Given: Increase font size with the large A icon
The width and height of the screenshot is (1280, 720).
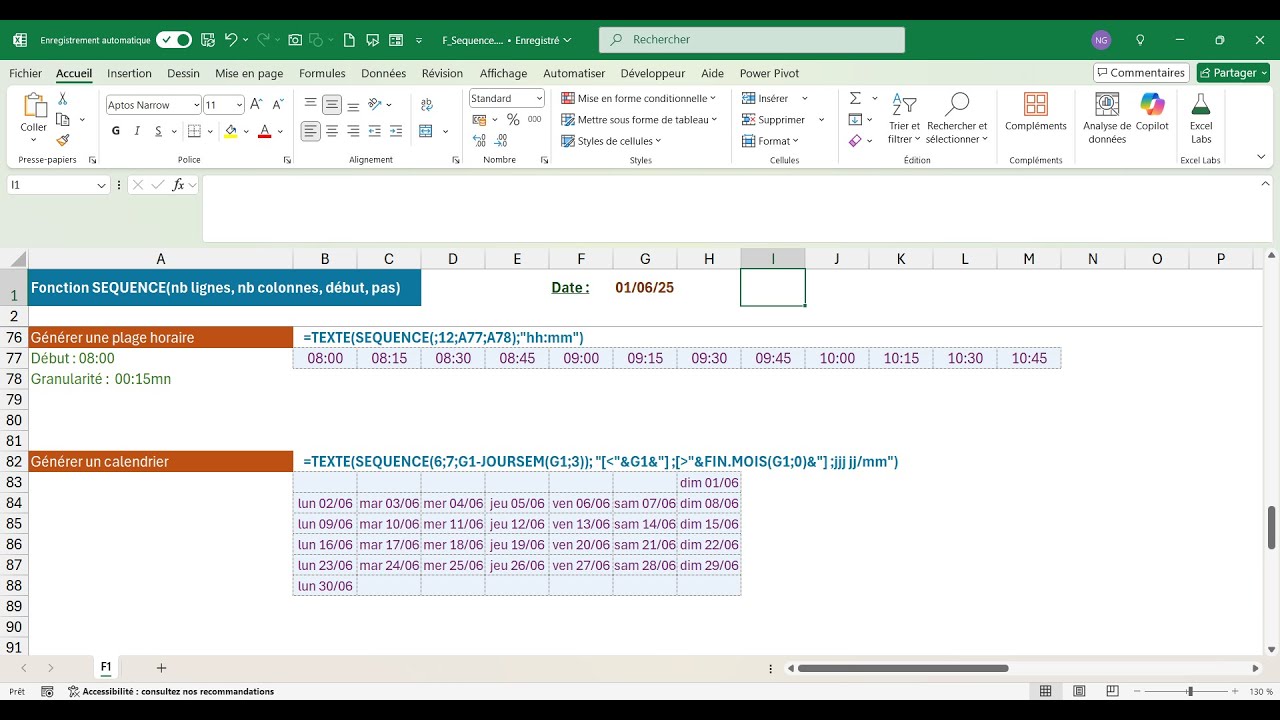Looking at the screenshot, I should point(256,104).
